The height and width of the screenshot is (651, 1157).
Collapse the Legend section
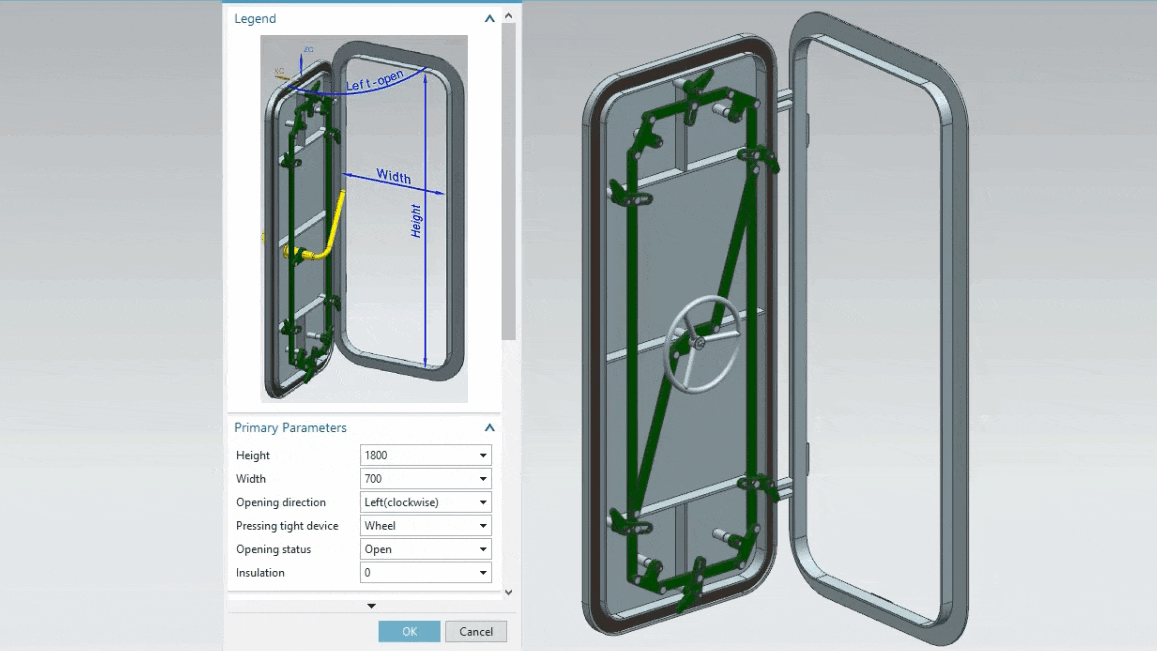[x=489, y=18]
